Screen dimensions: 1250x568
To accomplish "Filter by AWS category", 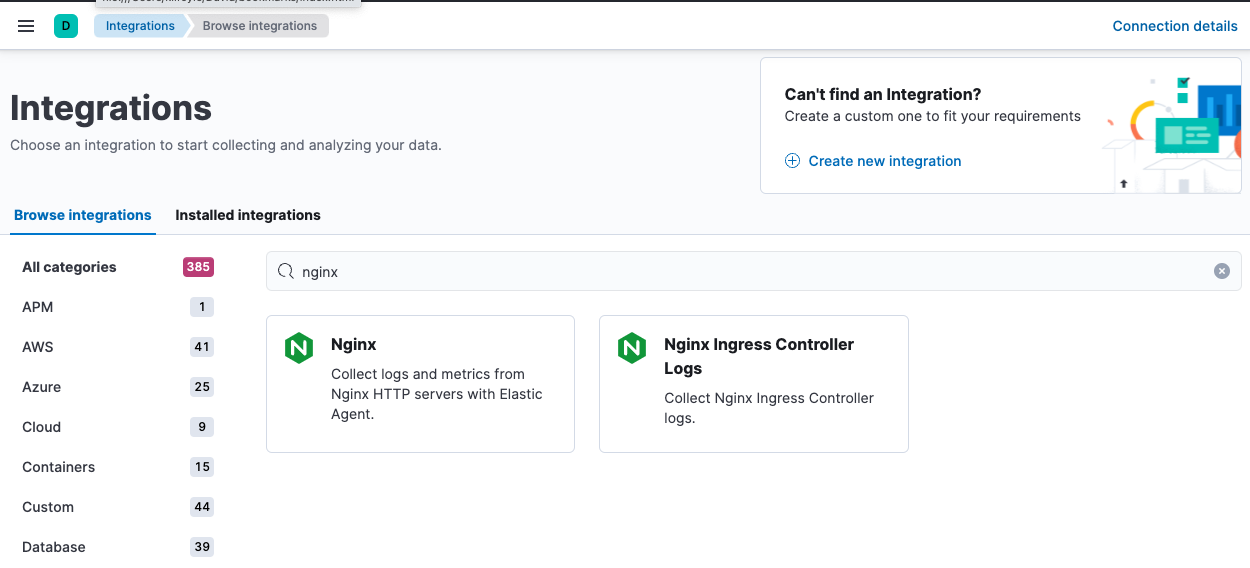I will pos(38,347).
